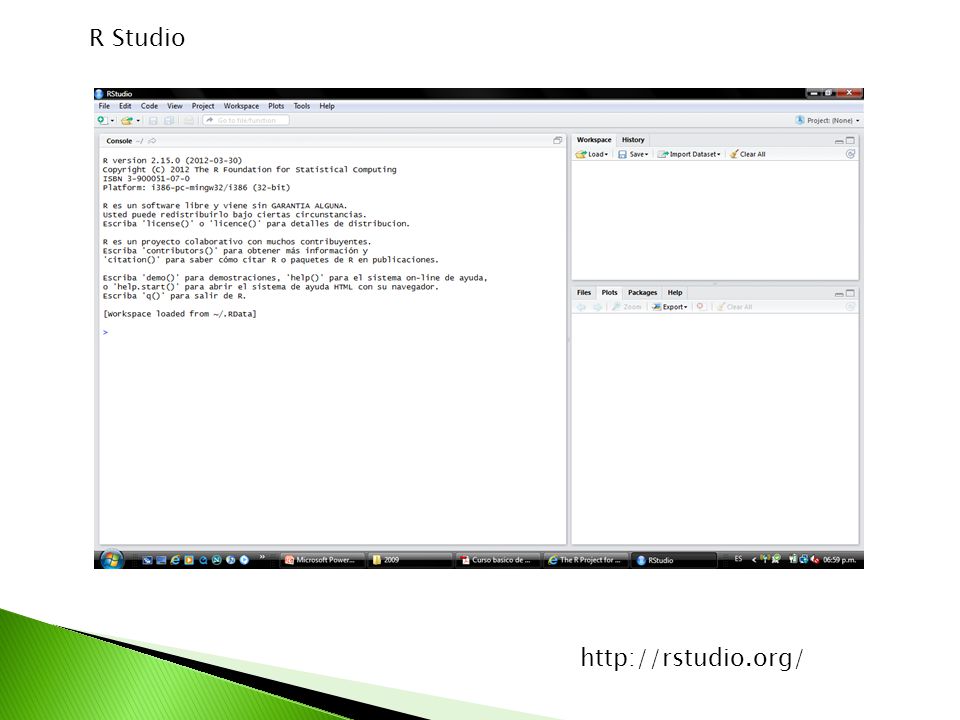The height and width of the screenshot is (720, 960).
Task: Click the Open File folder icon
Action: pyautogui.click(x=127, y=121)
